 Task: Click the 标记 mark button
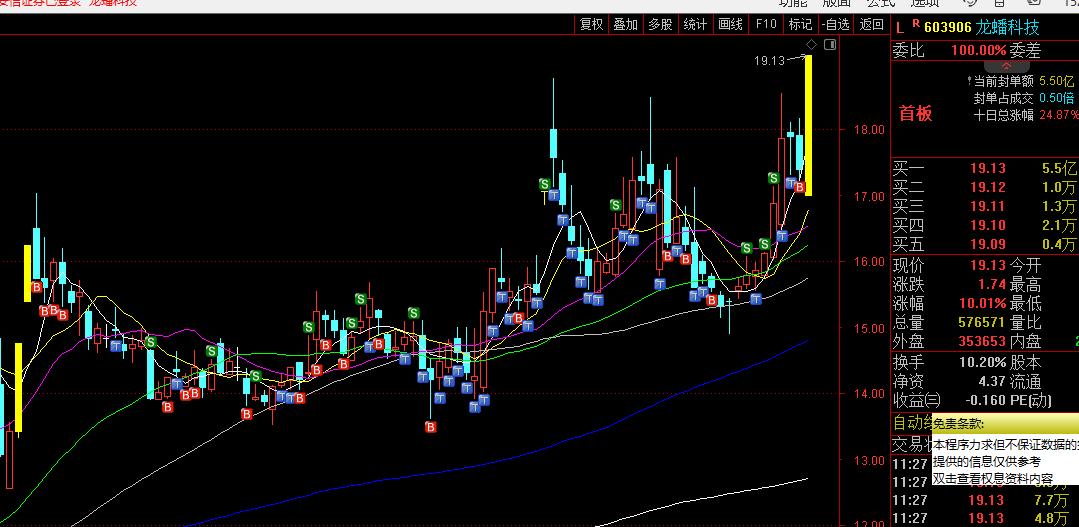pos(800,24)
